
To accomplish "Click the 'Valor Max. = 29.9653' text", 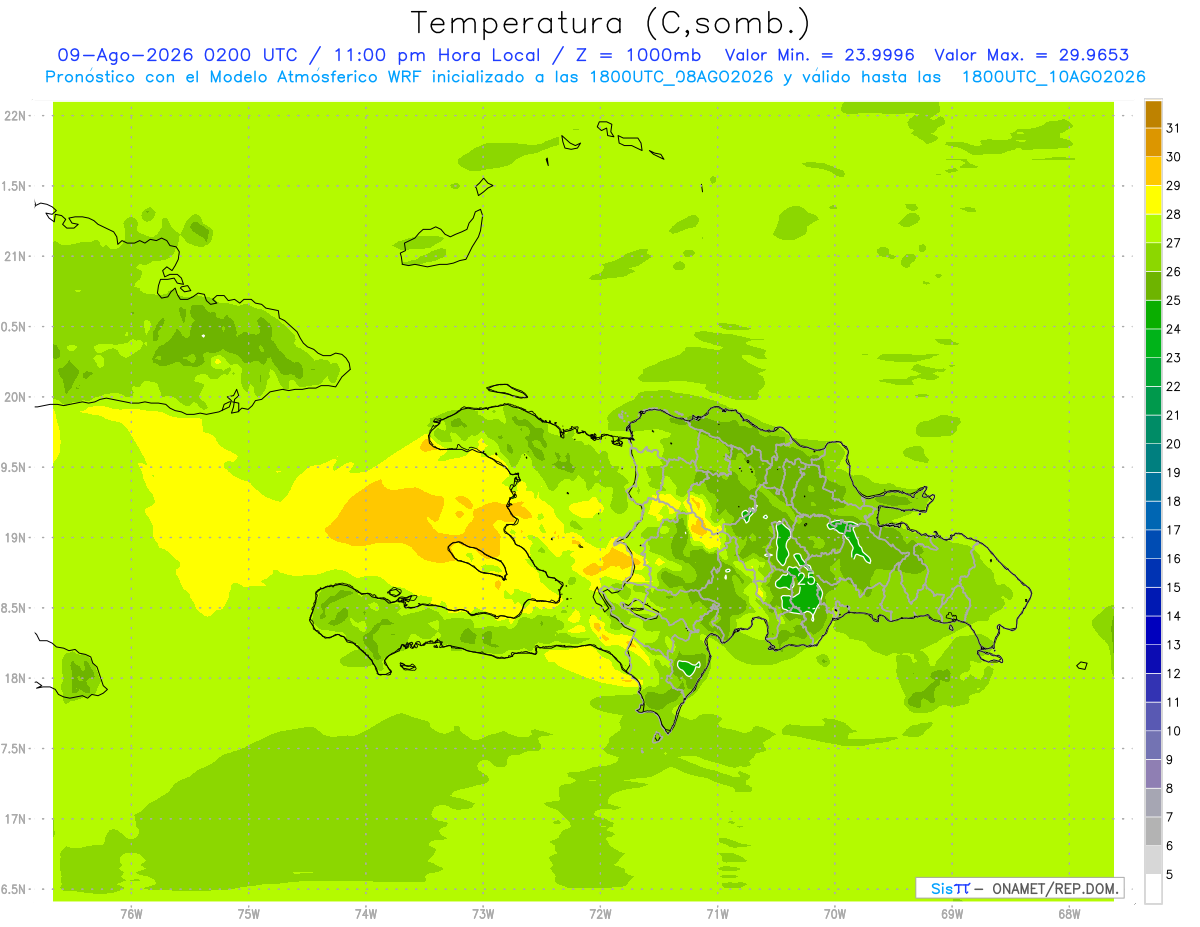I will tap(1031, 55).
